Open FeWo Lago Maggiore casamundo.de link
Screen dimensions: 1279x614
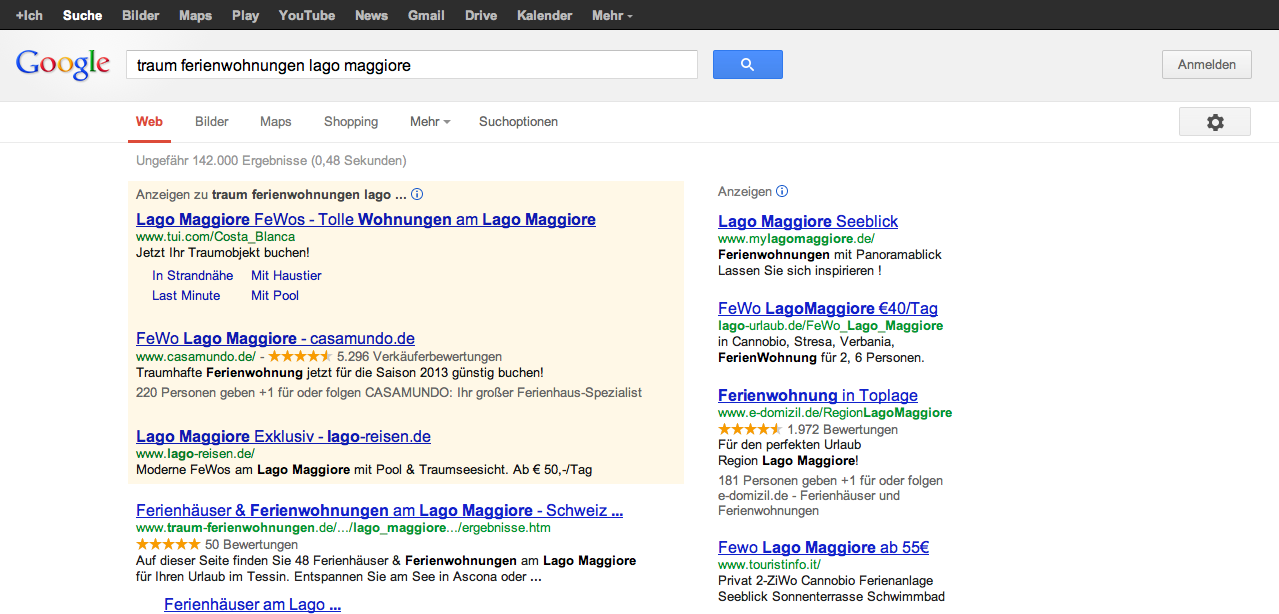275,338
